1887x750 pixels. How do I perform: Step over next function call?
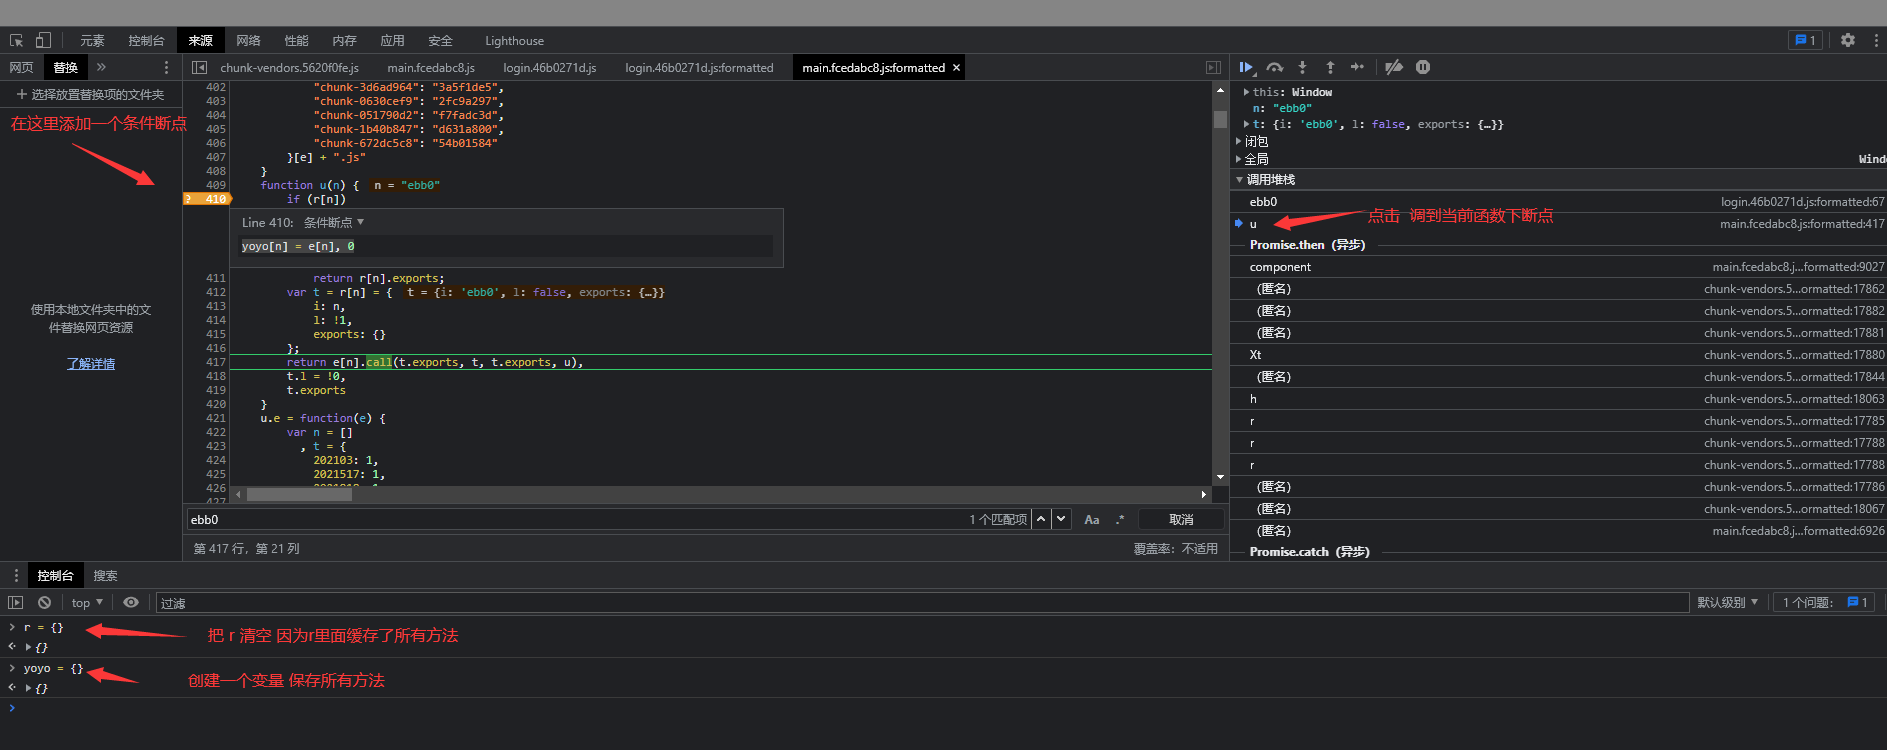[x=1274, y=67]
